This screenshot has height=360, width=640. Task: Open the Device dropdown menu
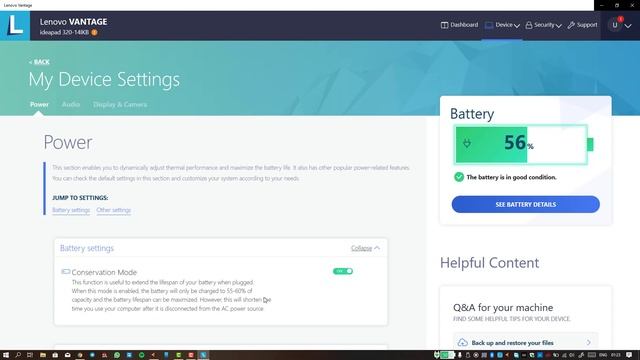point(502,25)
